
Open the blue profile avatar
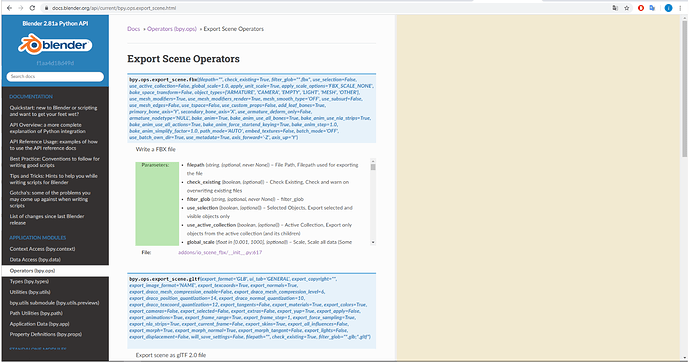(668, 8)
